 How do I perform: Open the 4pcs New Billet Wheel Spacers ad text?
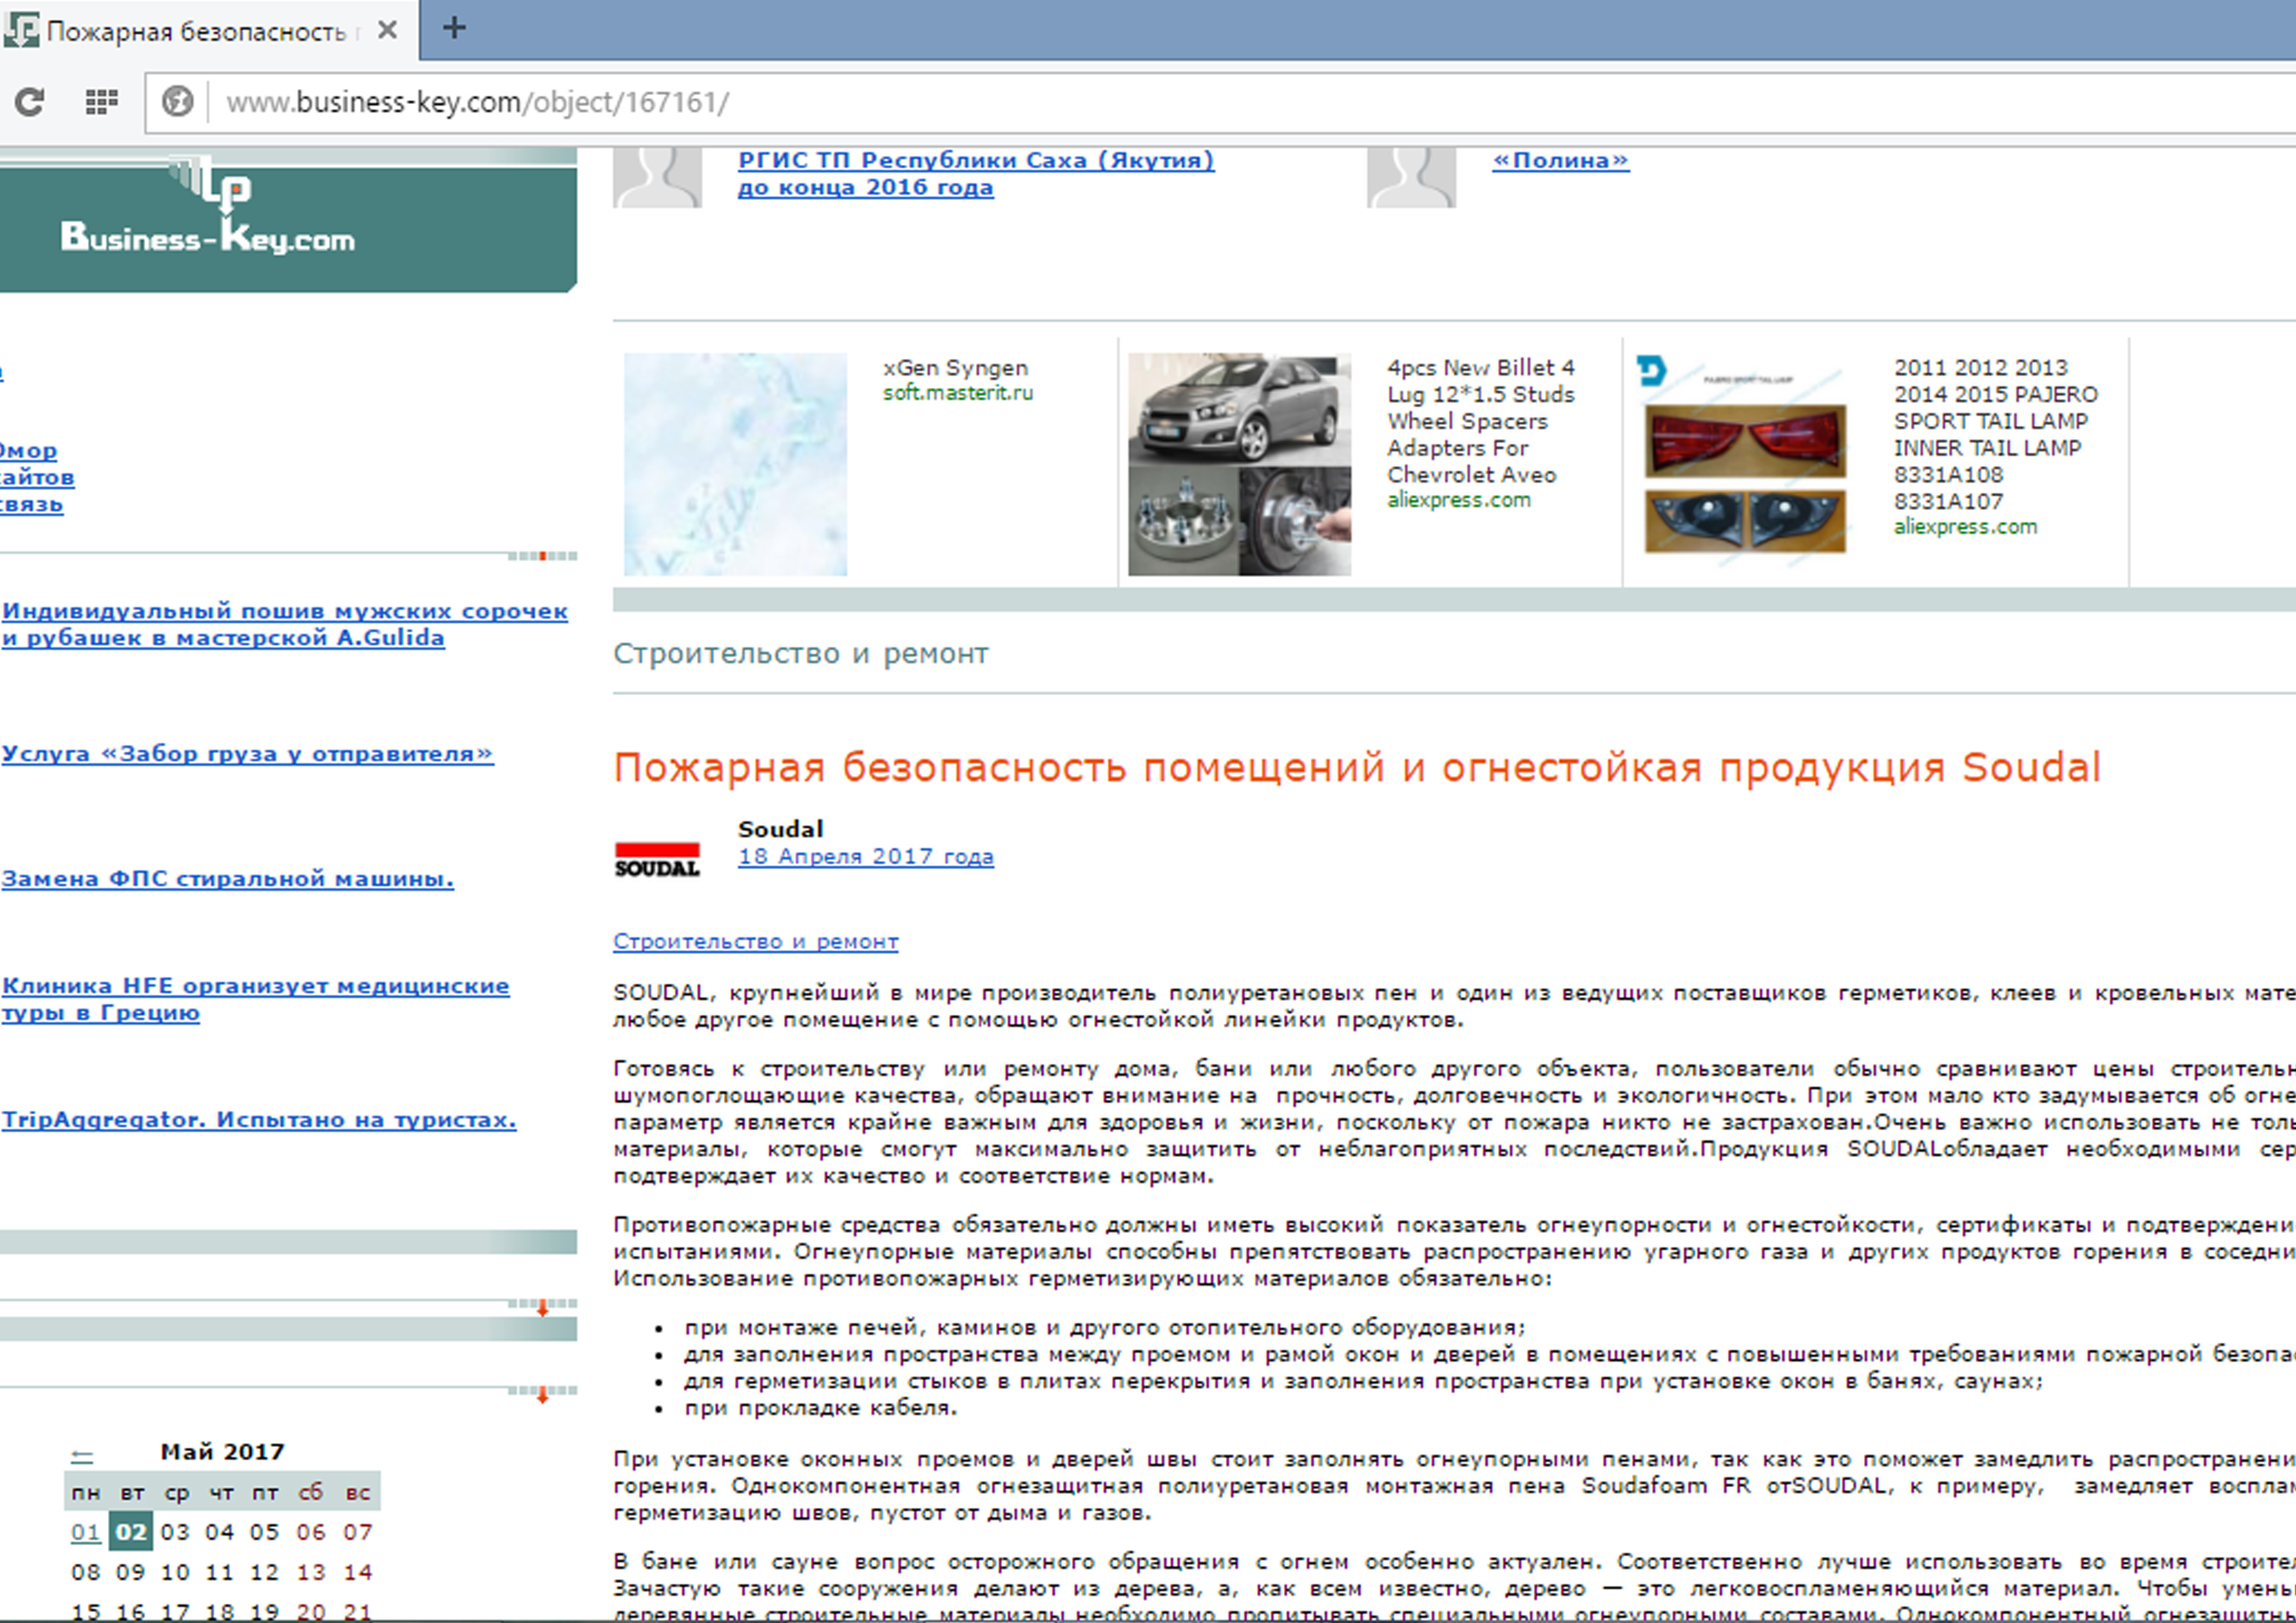coord(1481,421)
